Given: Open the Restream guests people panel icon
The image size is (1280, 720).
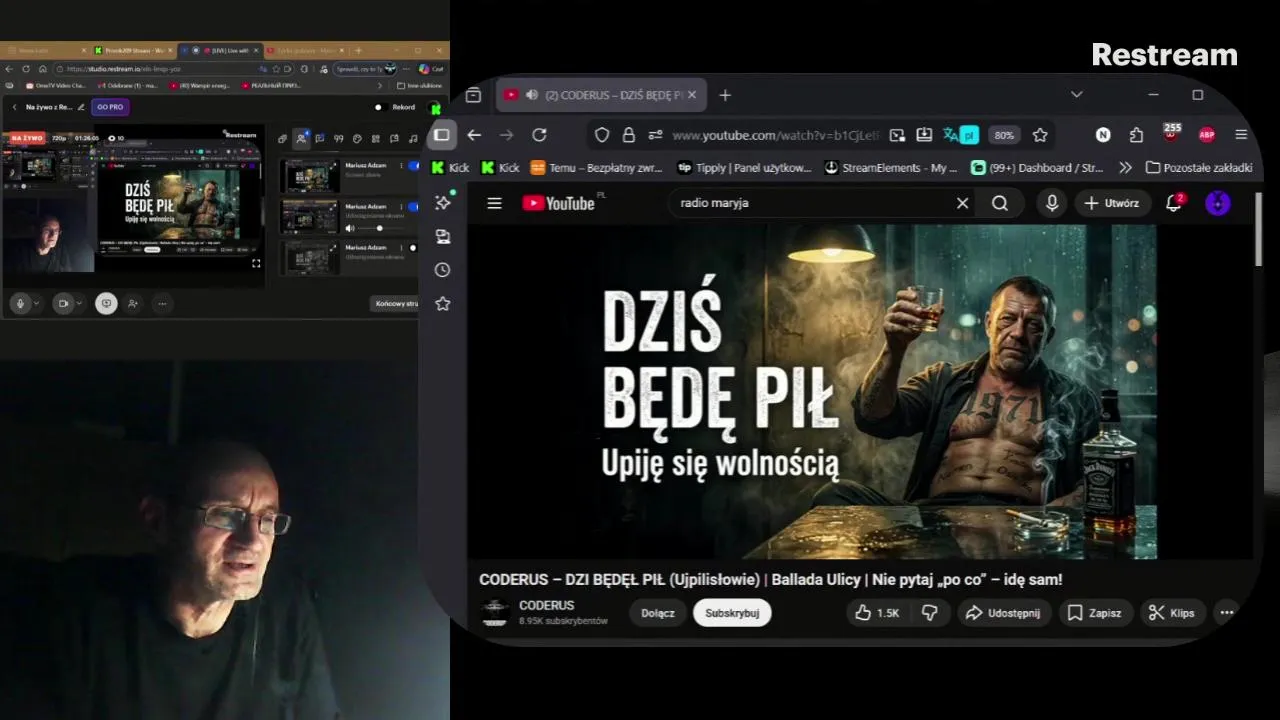Looking at the screenshot, I should pos(301,138).
